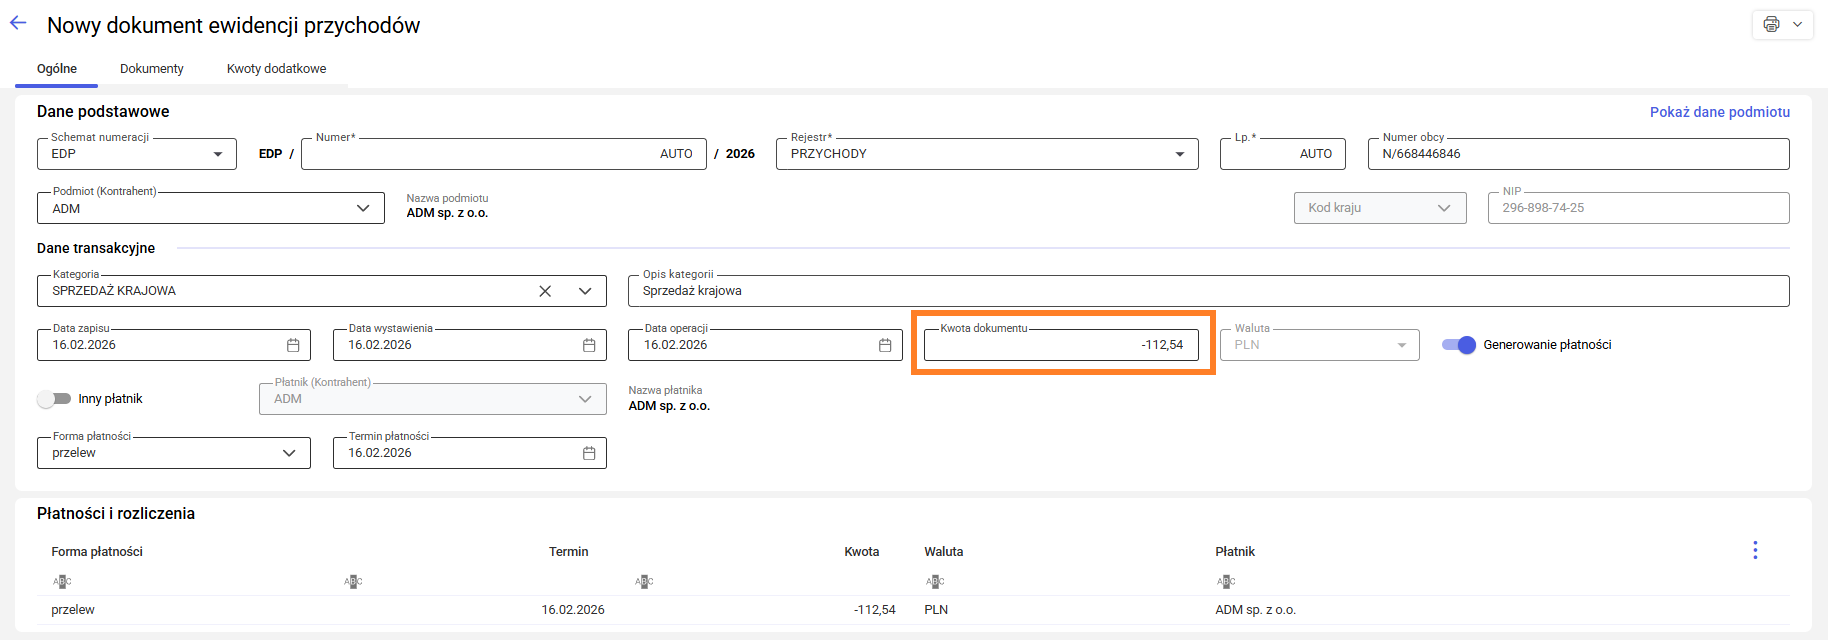
Task: Switch to the Kwoty dodatkowe tab
Action: [x=276, y=69]
